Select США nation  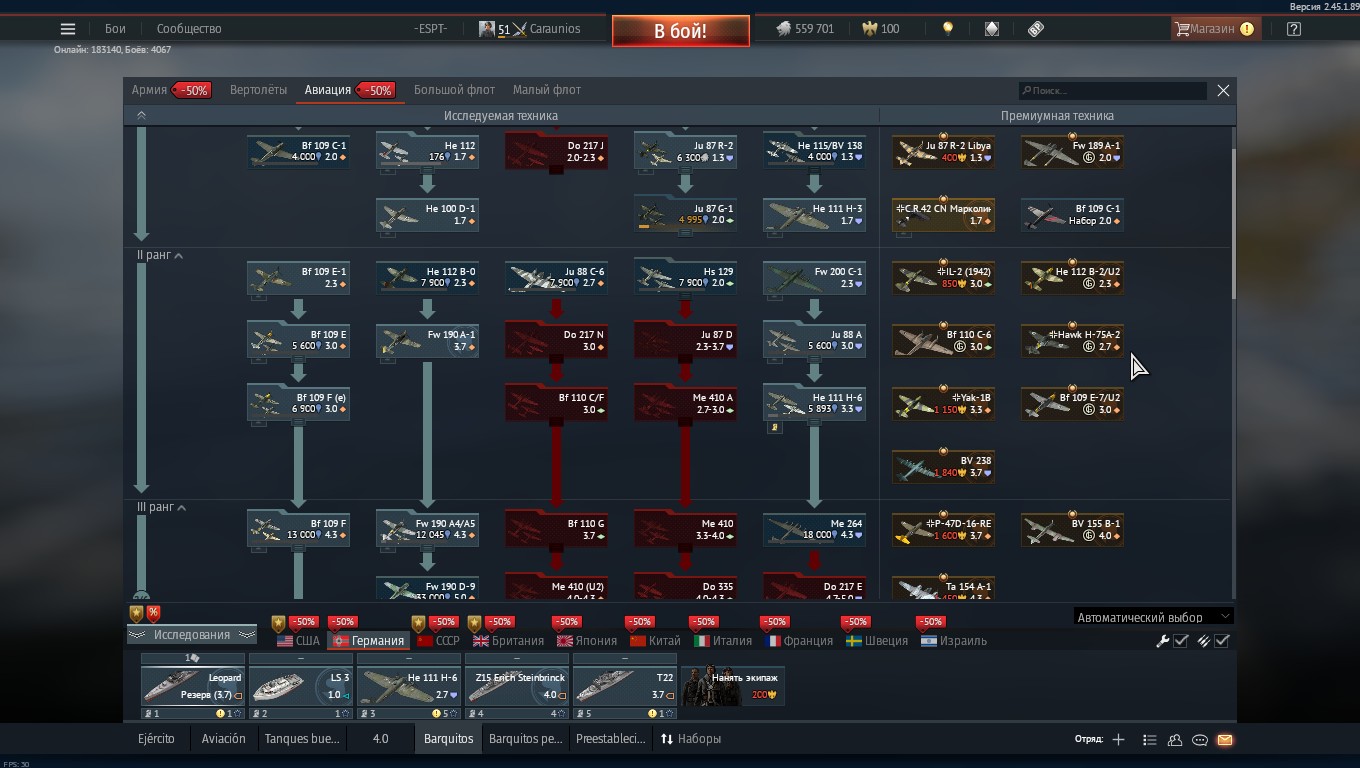click(298, 641)
